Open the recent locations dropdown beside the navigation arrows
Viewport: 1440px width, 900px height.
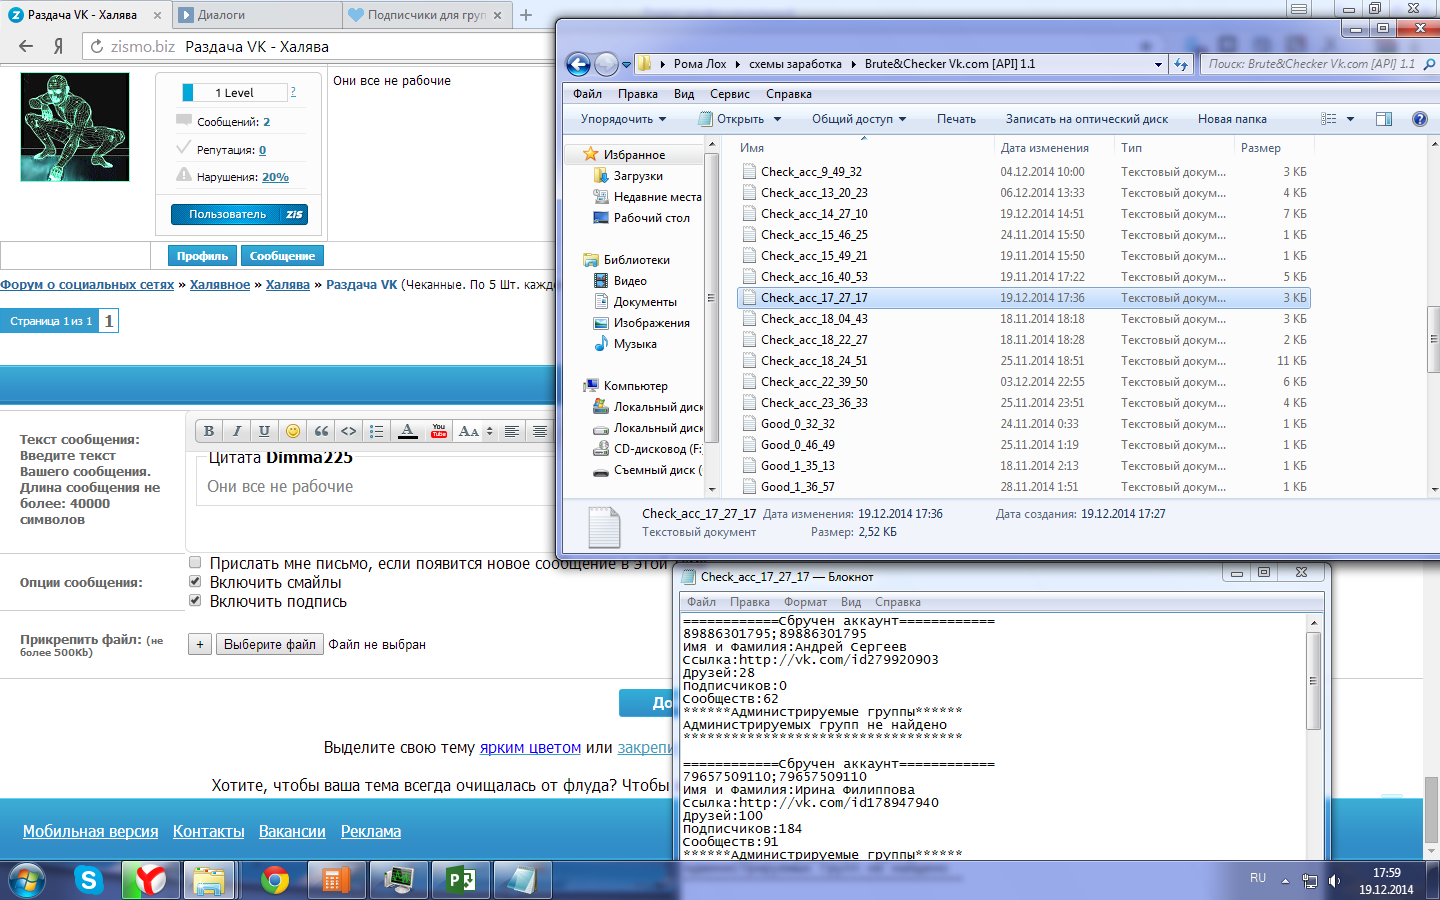pyautogui.click(x=627, y=65)
